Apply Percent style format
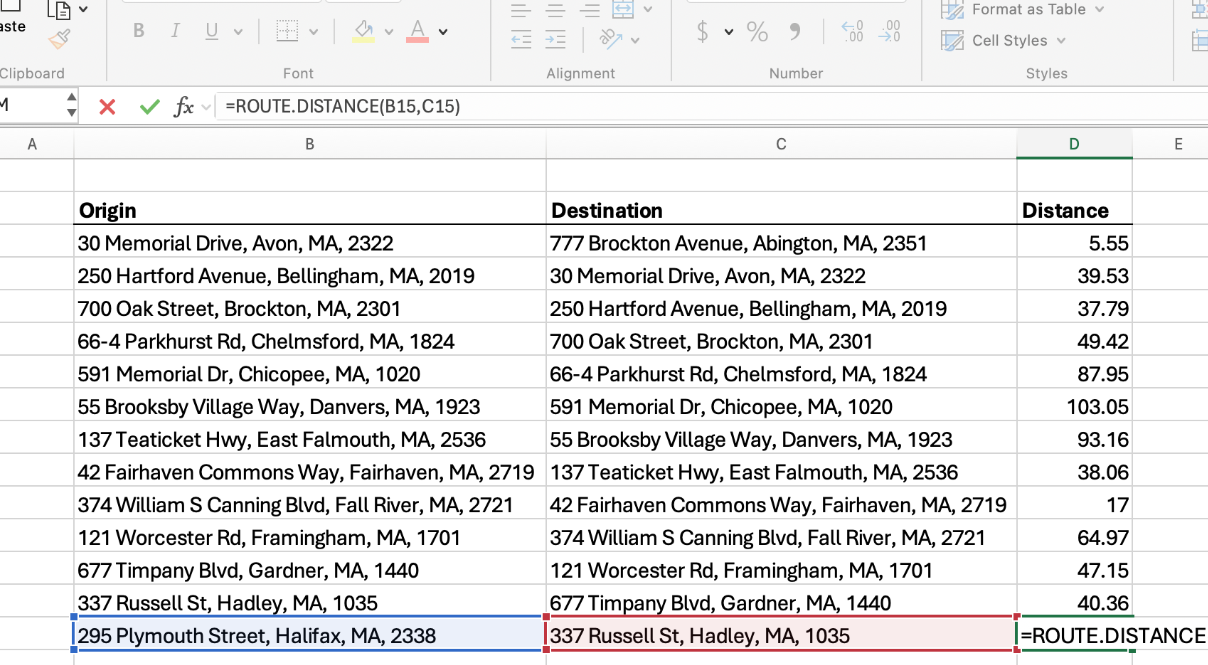 pyautogui.click(x=757, y=32)
